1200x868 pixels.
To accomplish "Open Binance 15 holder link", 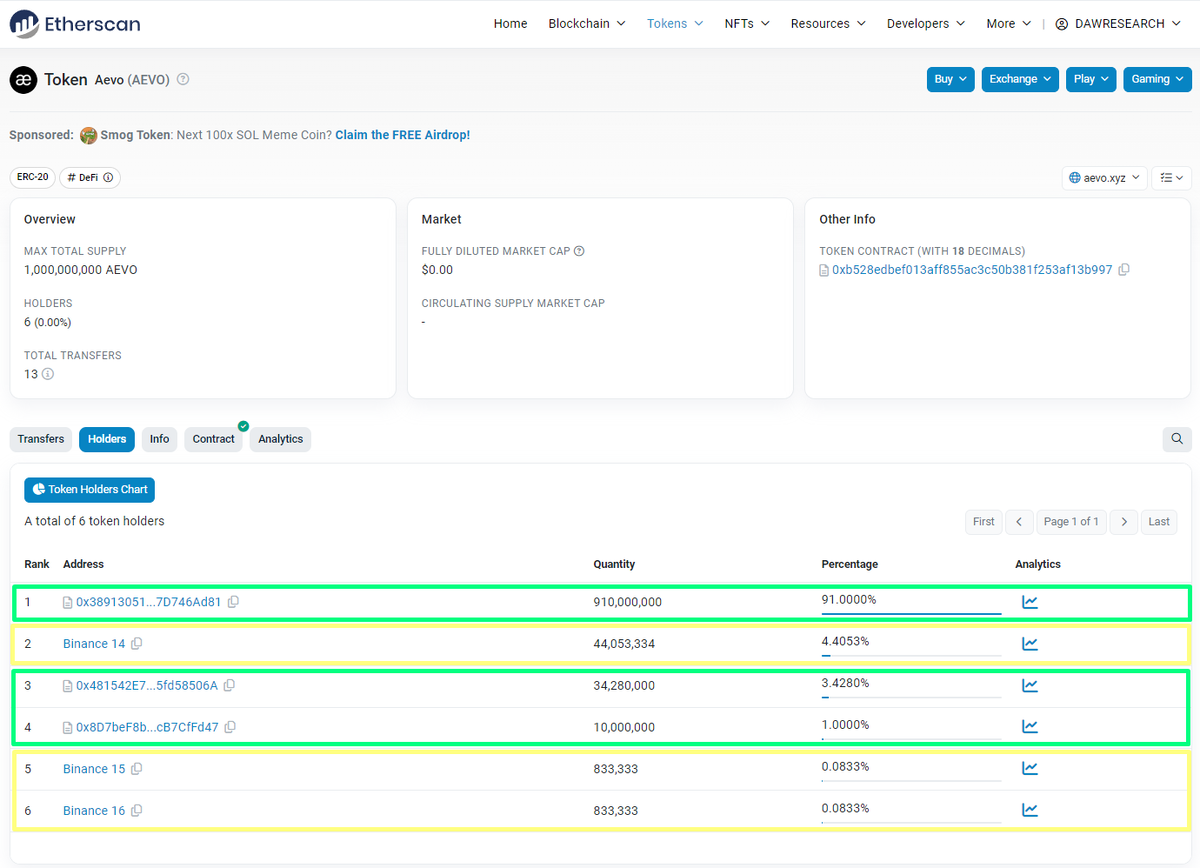I will tap(94, 769).
